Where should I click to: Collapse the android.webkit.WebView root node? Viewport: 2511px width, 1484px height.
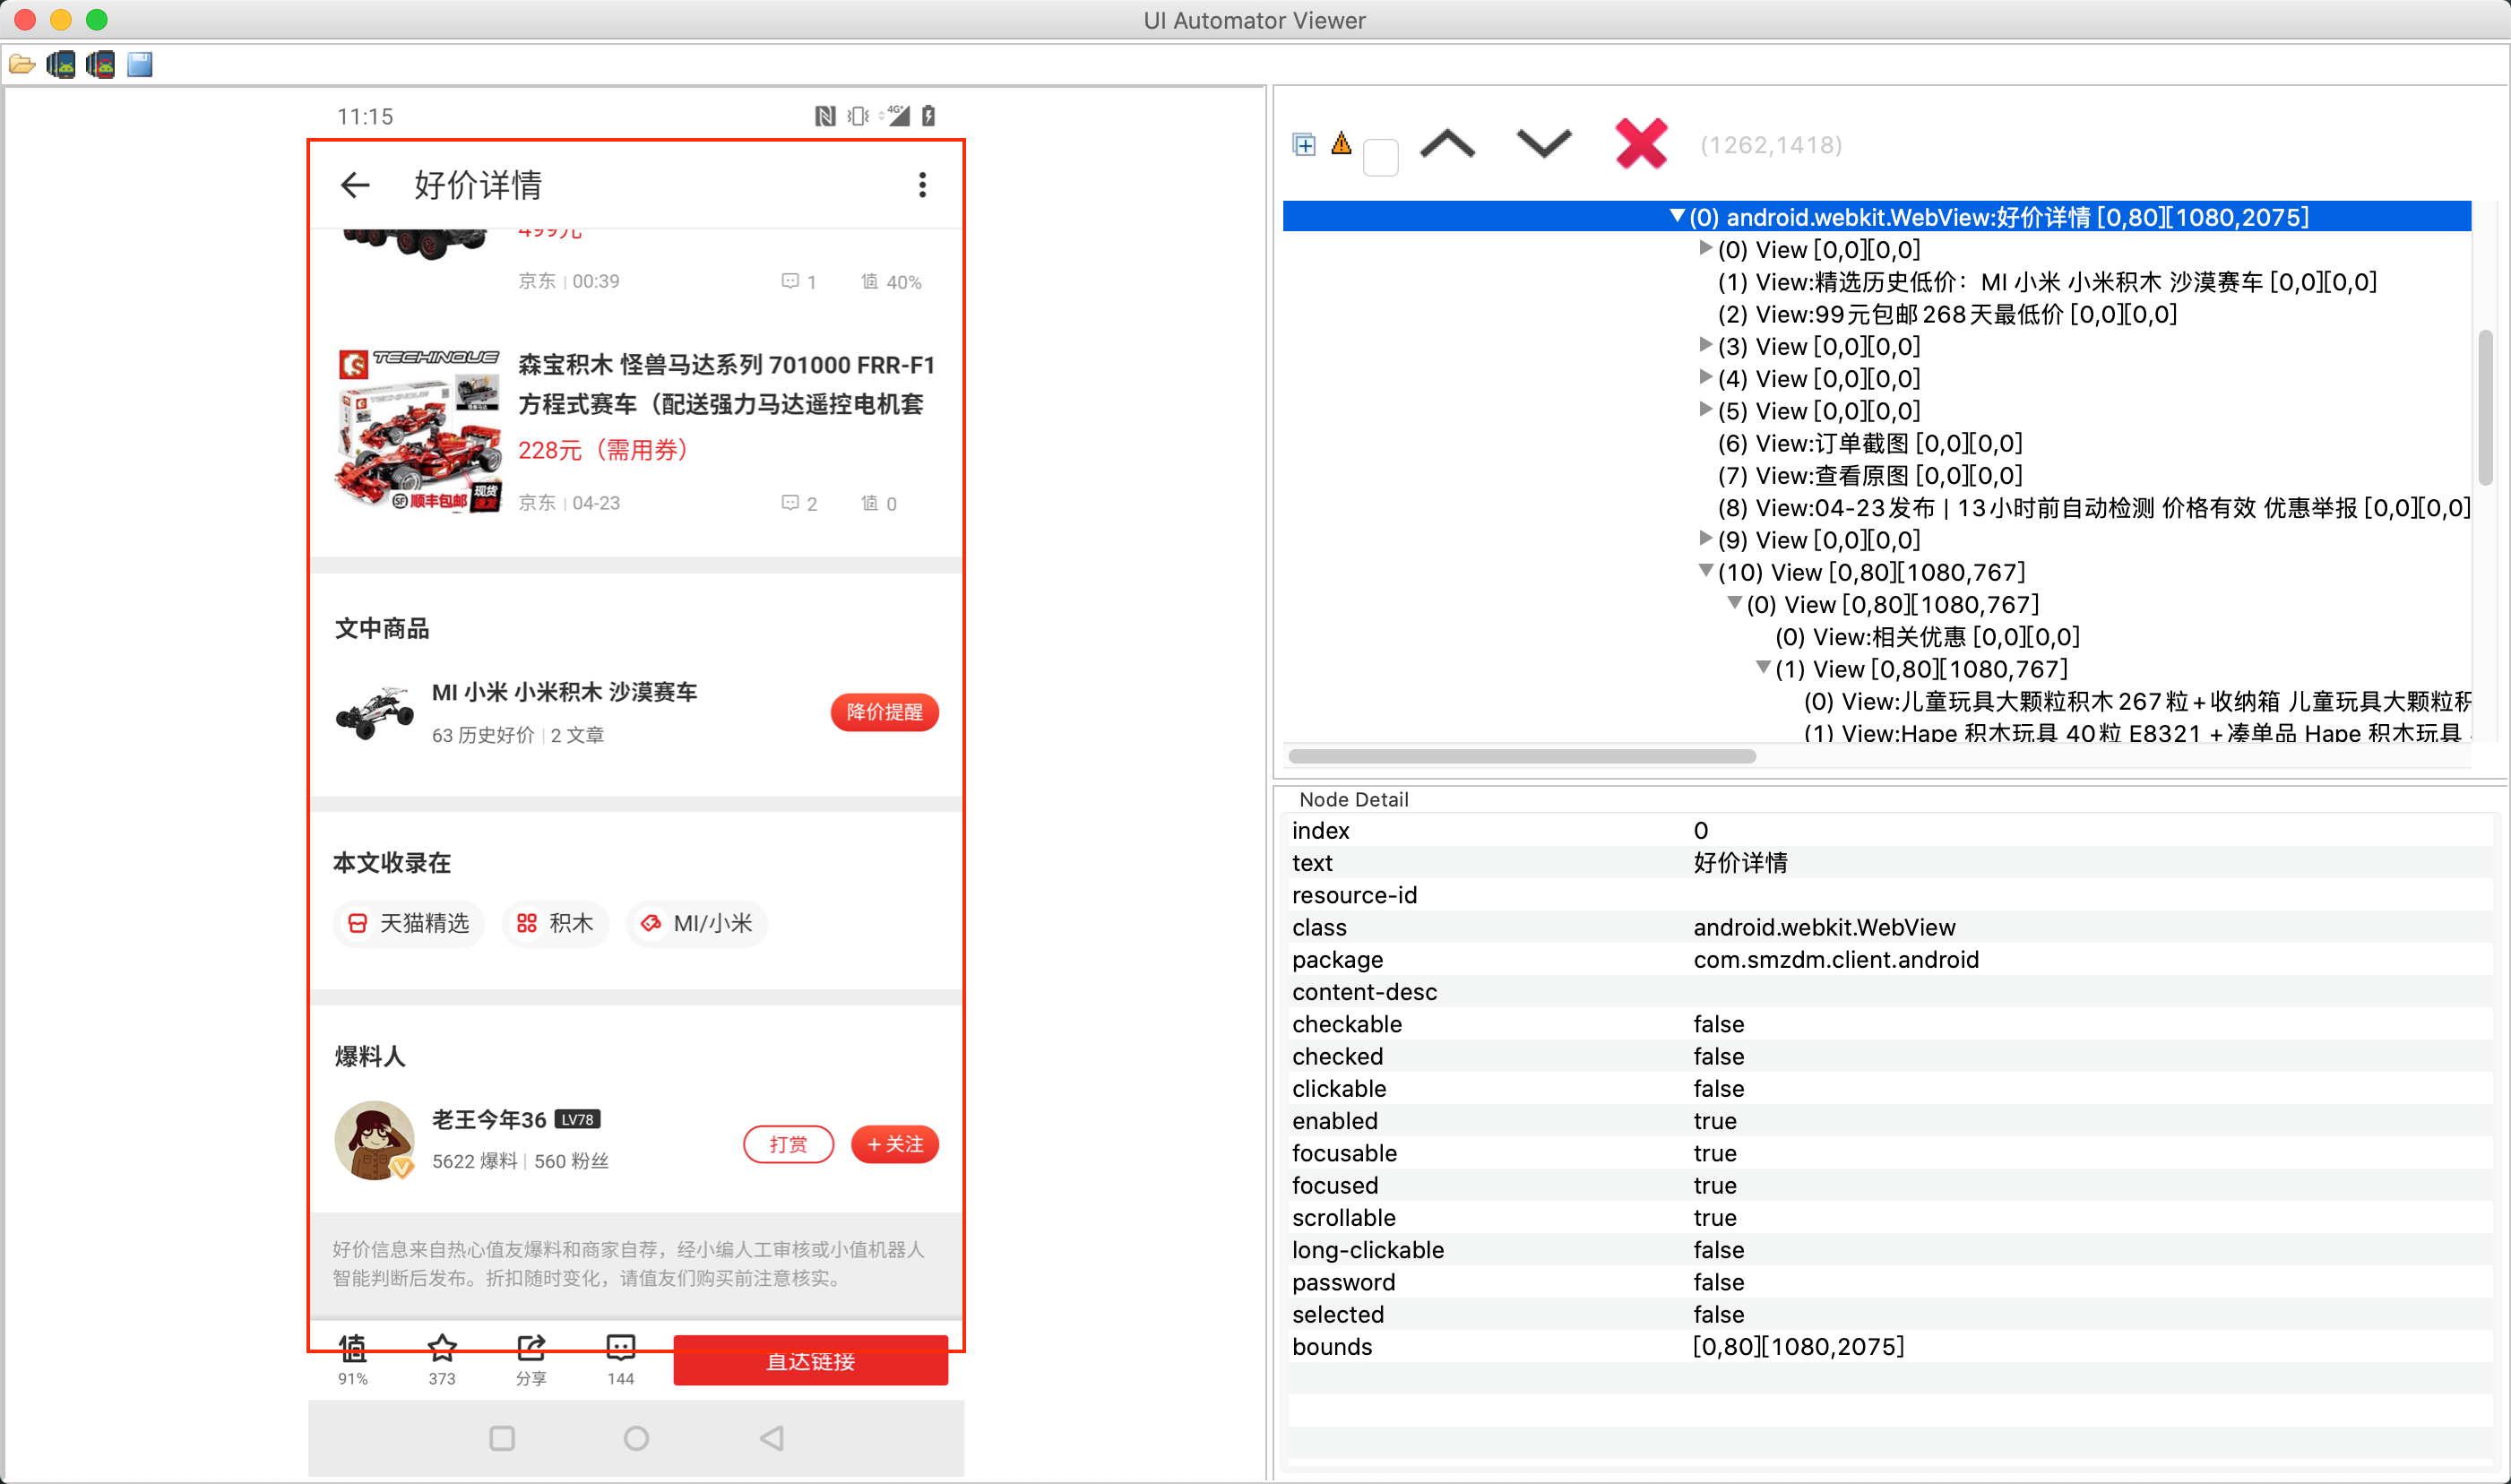click(1676, 216)
